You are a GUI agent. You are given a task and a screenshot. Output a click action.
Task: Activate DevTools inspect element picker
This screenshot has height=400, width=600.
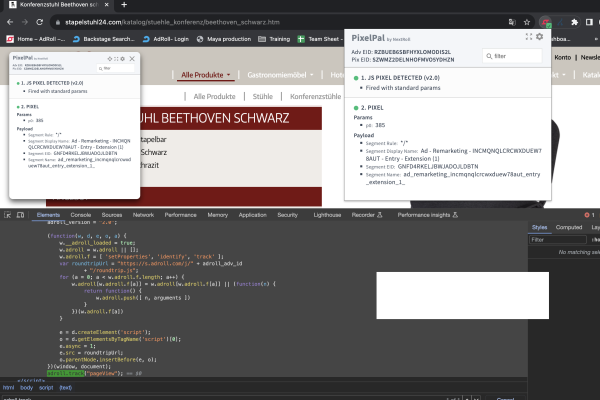coord(8,214)
